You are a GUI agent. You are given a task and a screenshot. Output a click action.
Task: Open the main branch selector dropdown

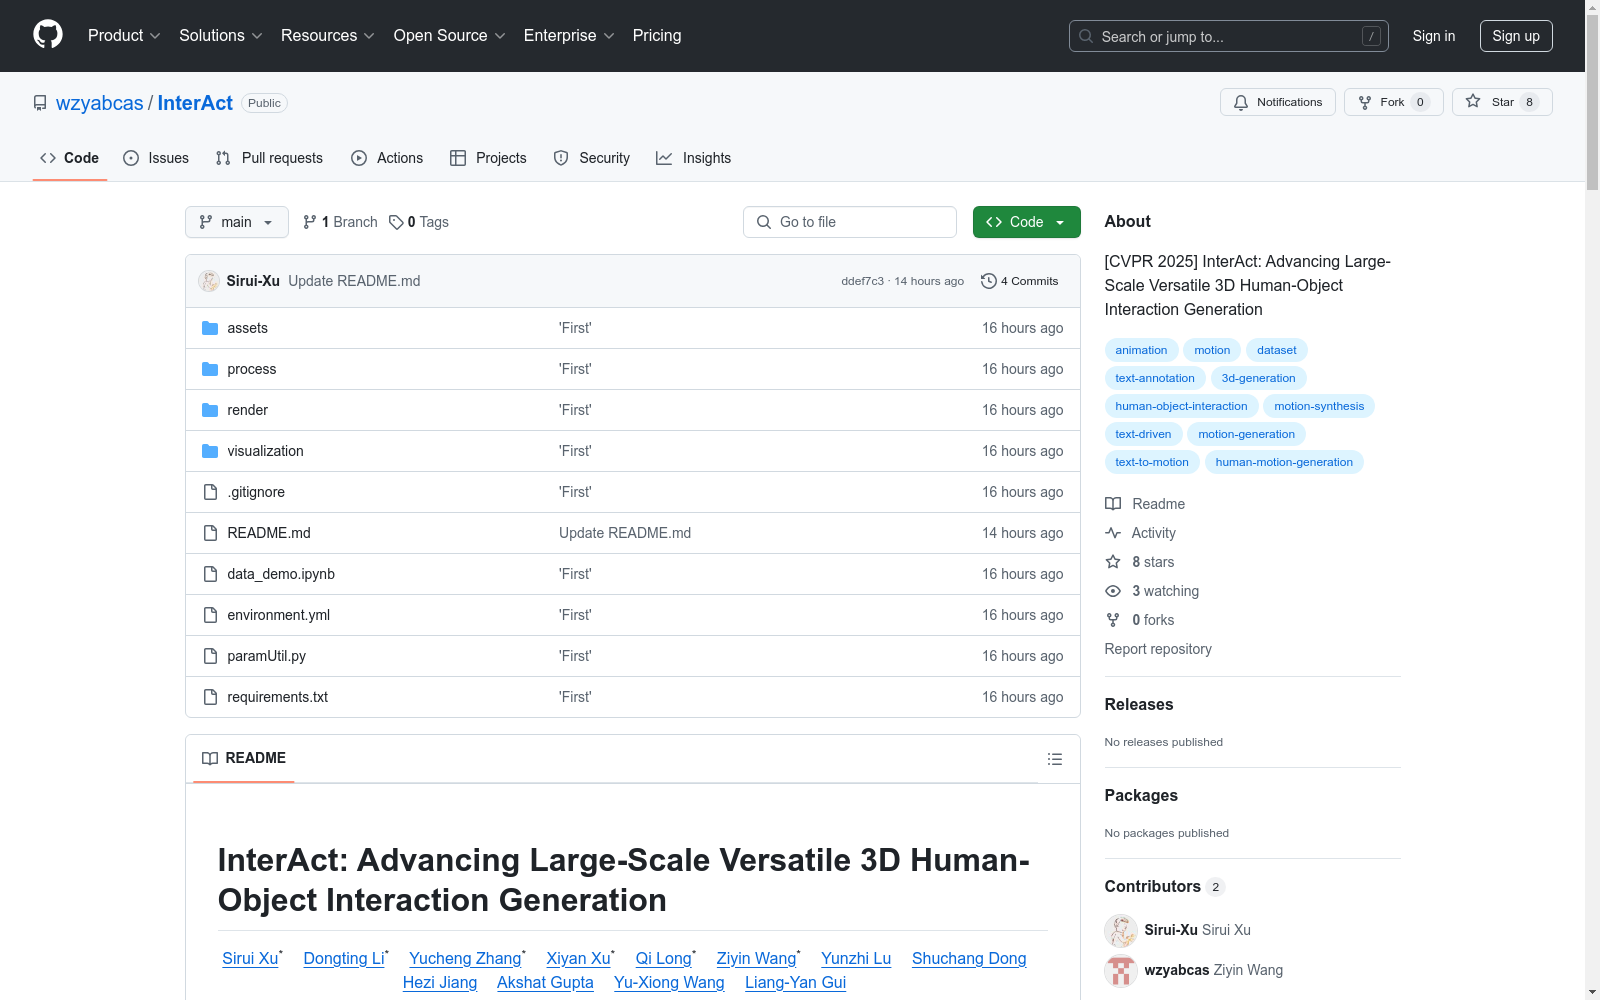point(237,222)
